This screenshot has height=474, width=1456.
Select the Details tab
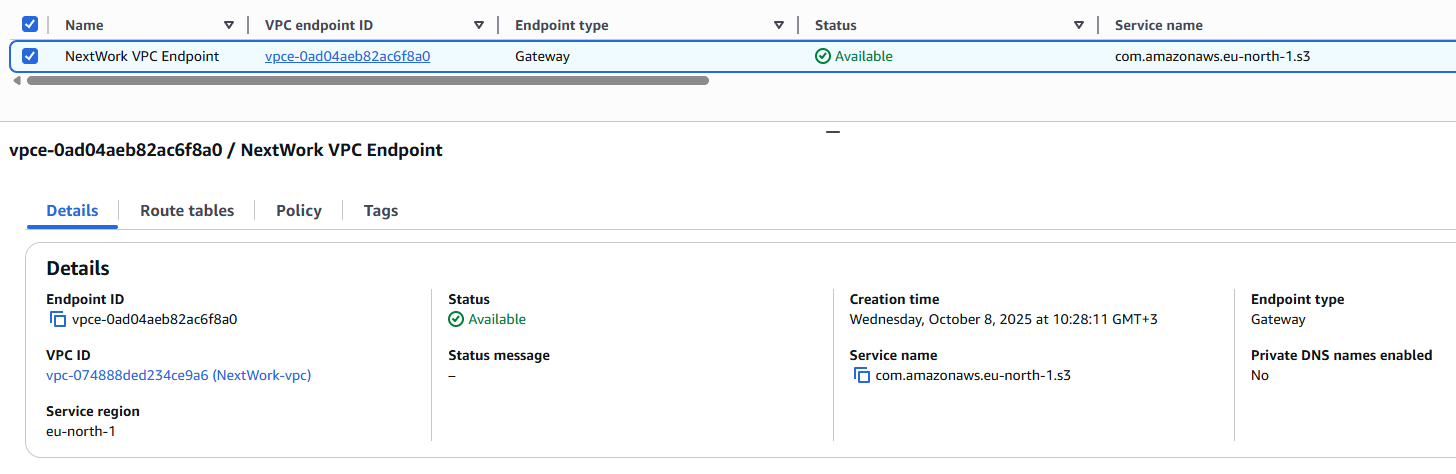[x=72, y=211]
